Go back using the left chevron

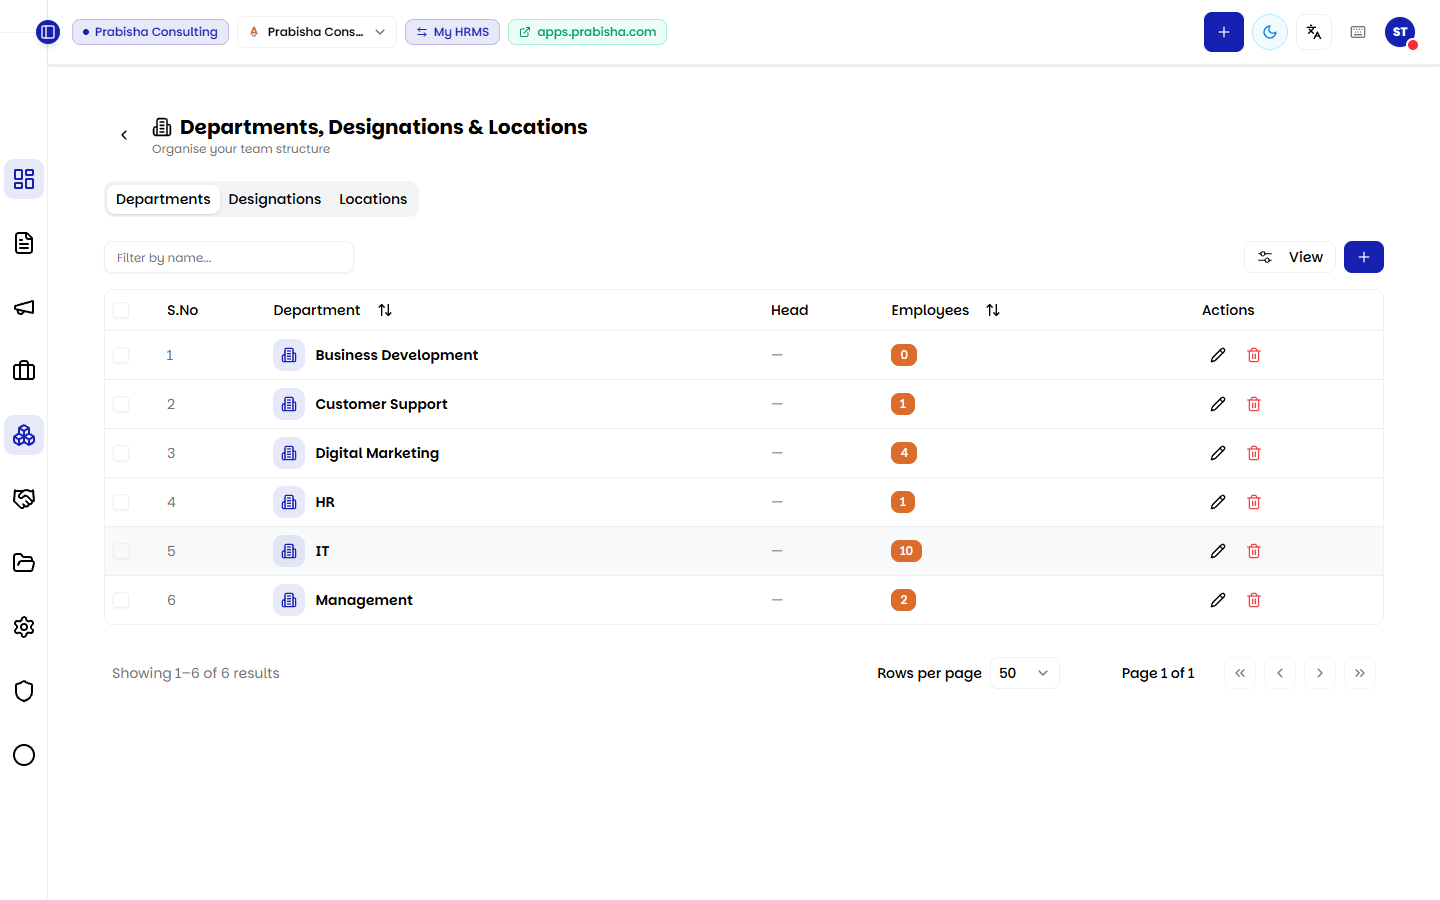point(124,135)
